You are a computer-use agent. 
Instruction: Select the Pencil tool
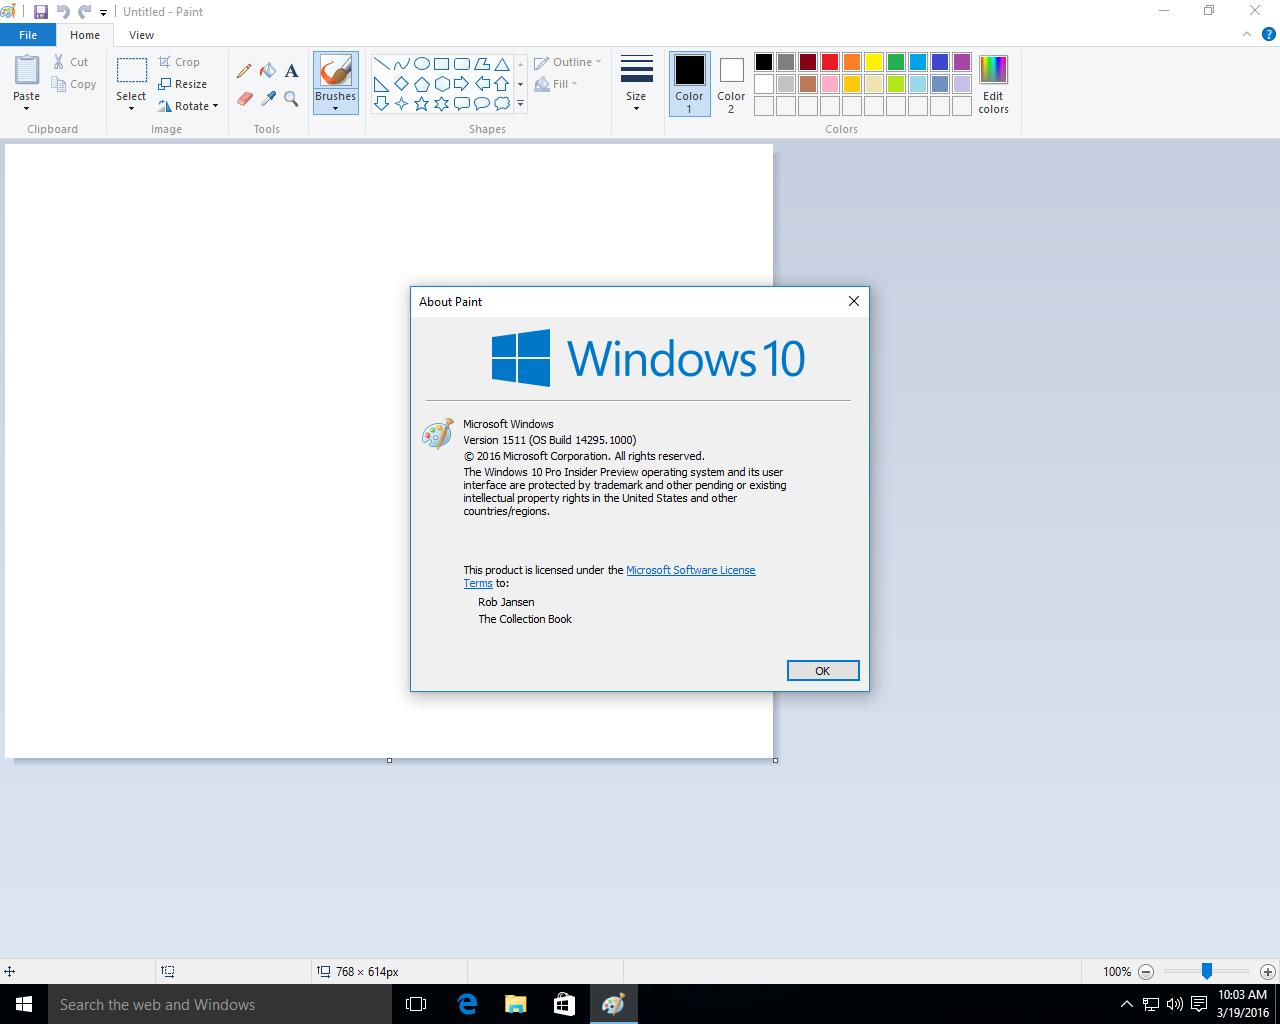tap(244, 71)
